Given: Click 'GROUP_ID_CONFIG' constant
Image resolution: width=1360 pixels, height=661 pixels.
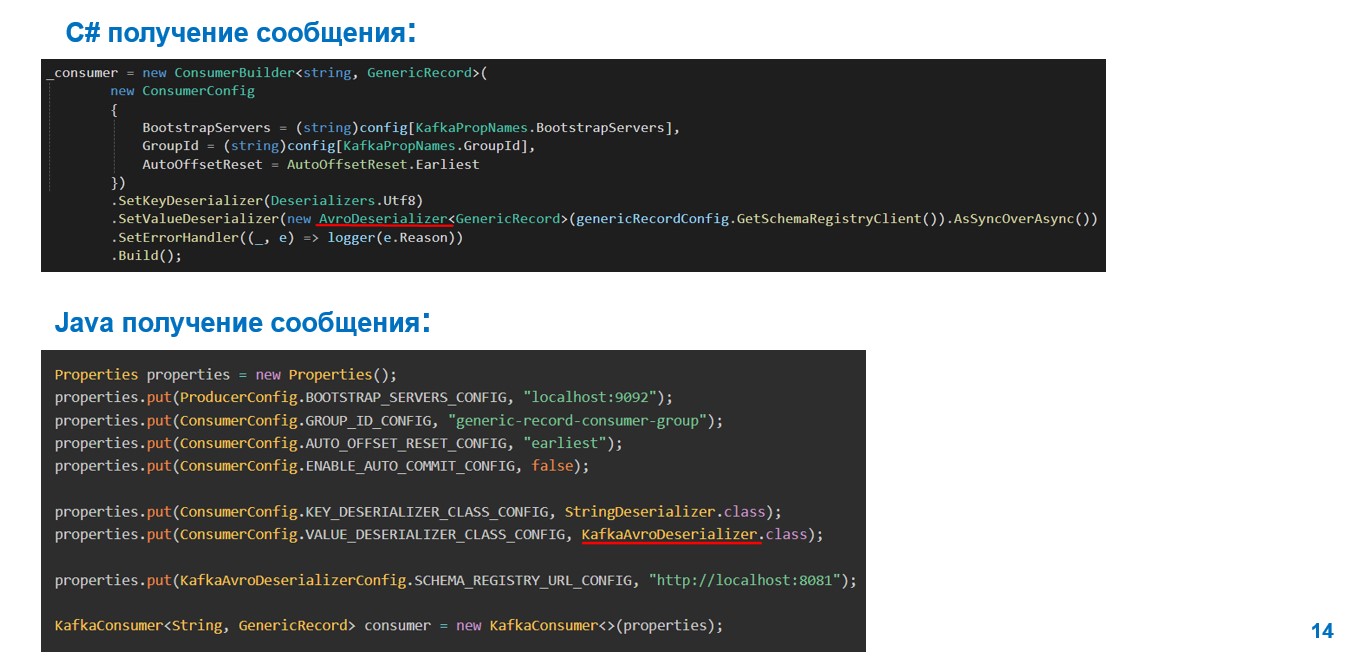Looking at the screenshot, I should [368, 420].
